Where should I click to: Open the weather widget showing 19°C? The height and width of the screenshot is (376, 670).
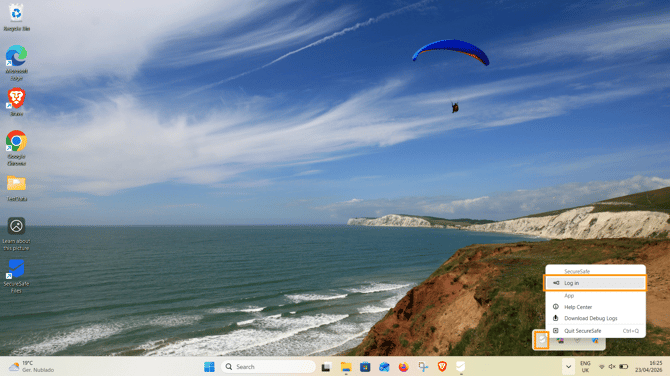[32, 367]
